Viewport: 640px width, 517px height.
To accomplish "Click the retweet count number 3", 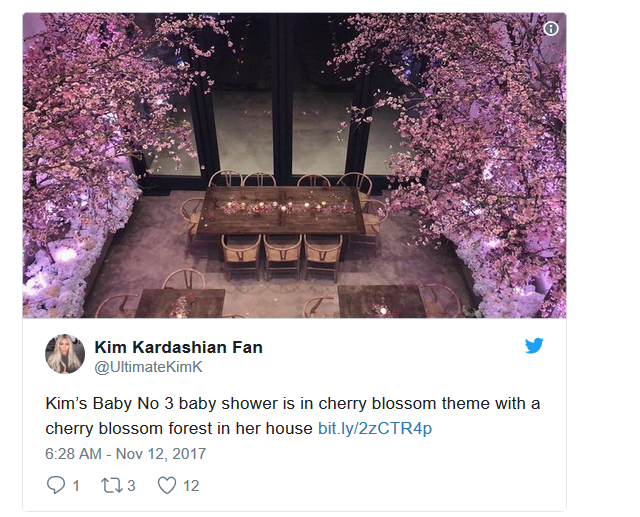I will (x=131, y=486).
